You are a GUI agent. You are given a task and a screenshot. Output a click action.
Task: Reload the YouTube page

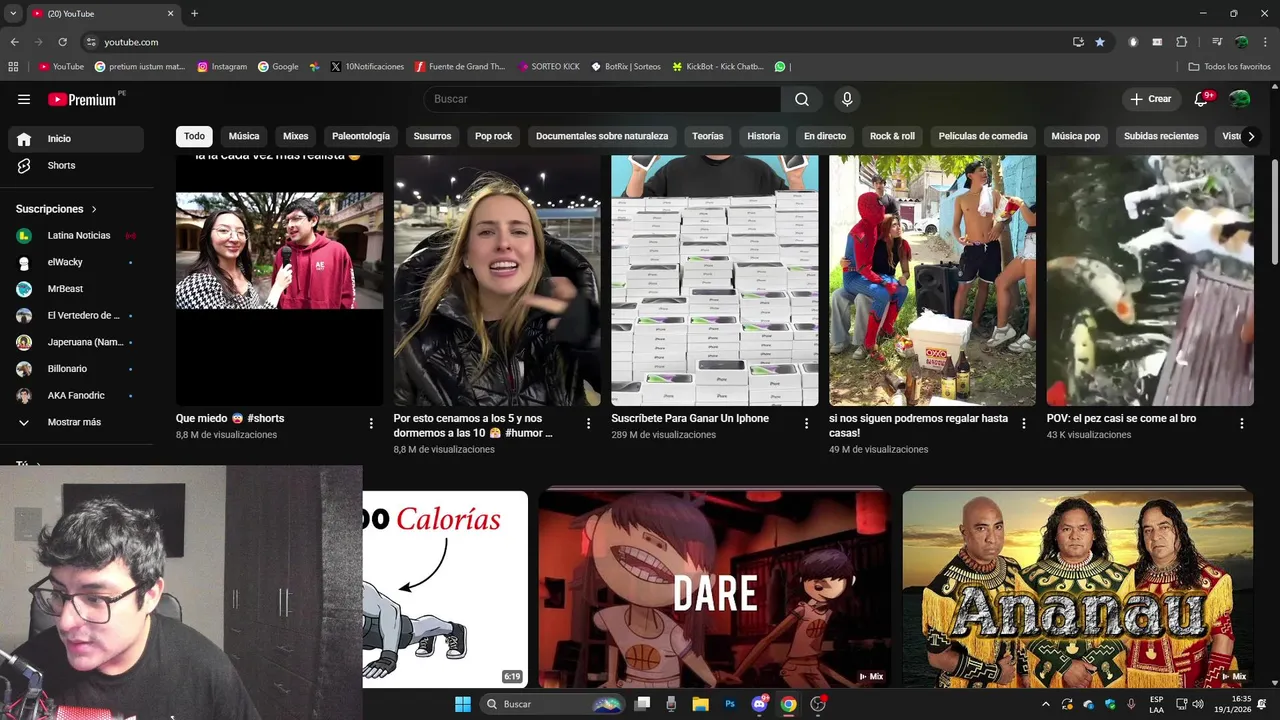(63, 42)
